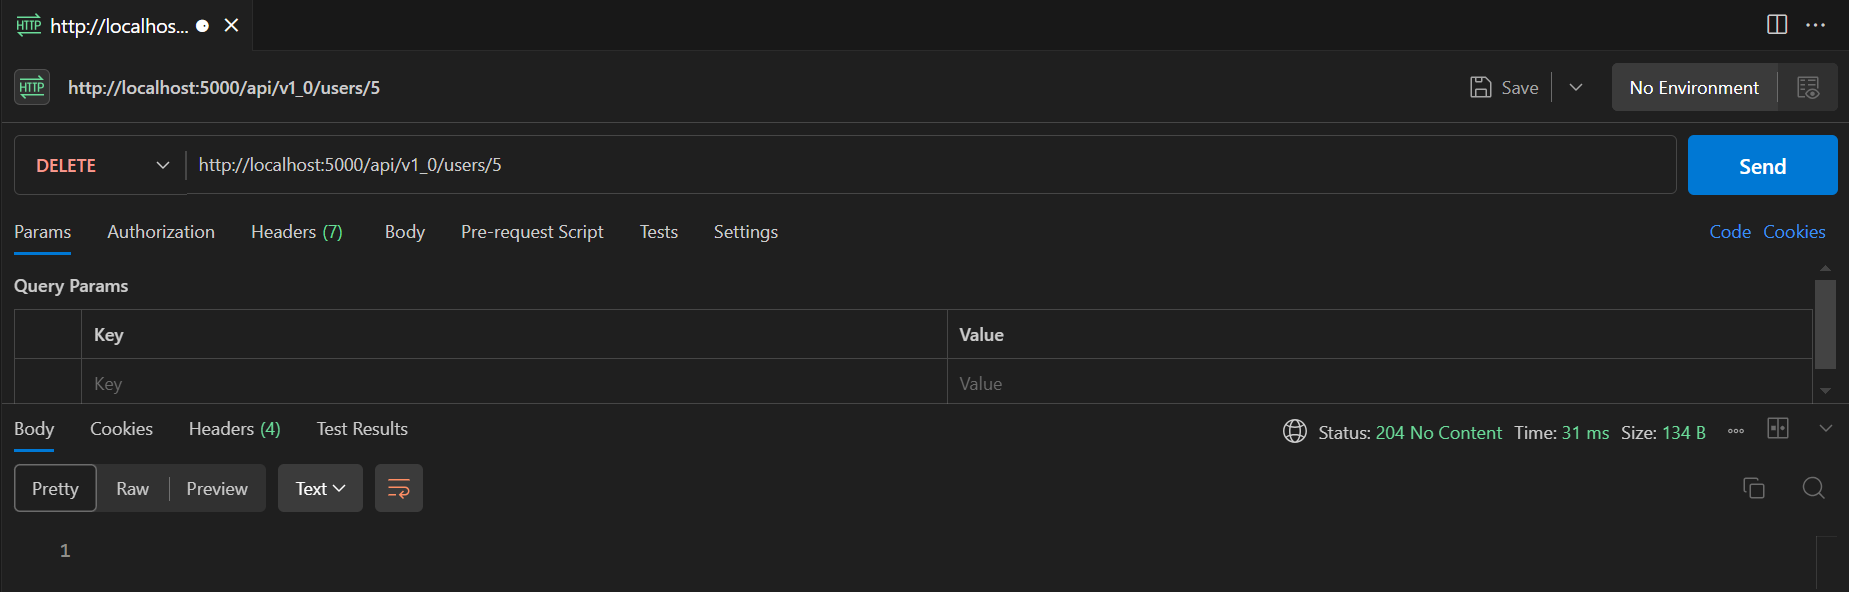Open the environment quick look icon
1849x592 pixels.
tap(1808, 87)
